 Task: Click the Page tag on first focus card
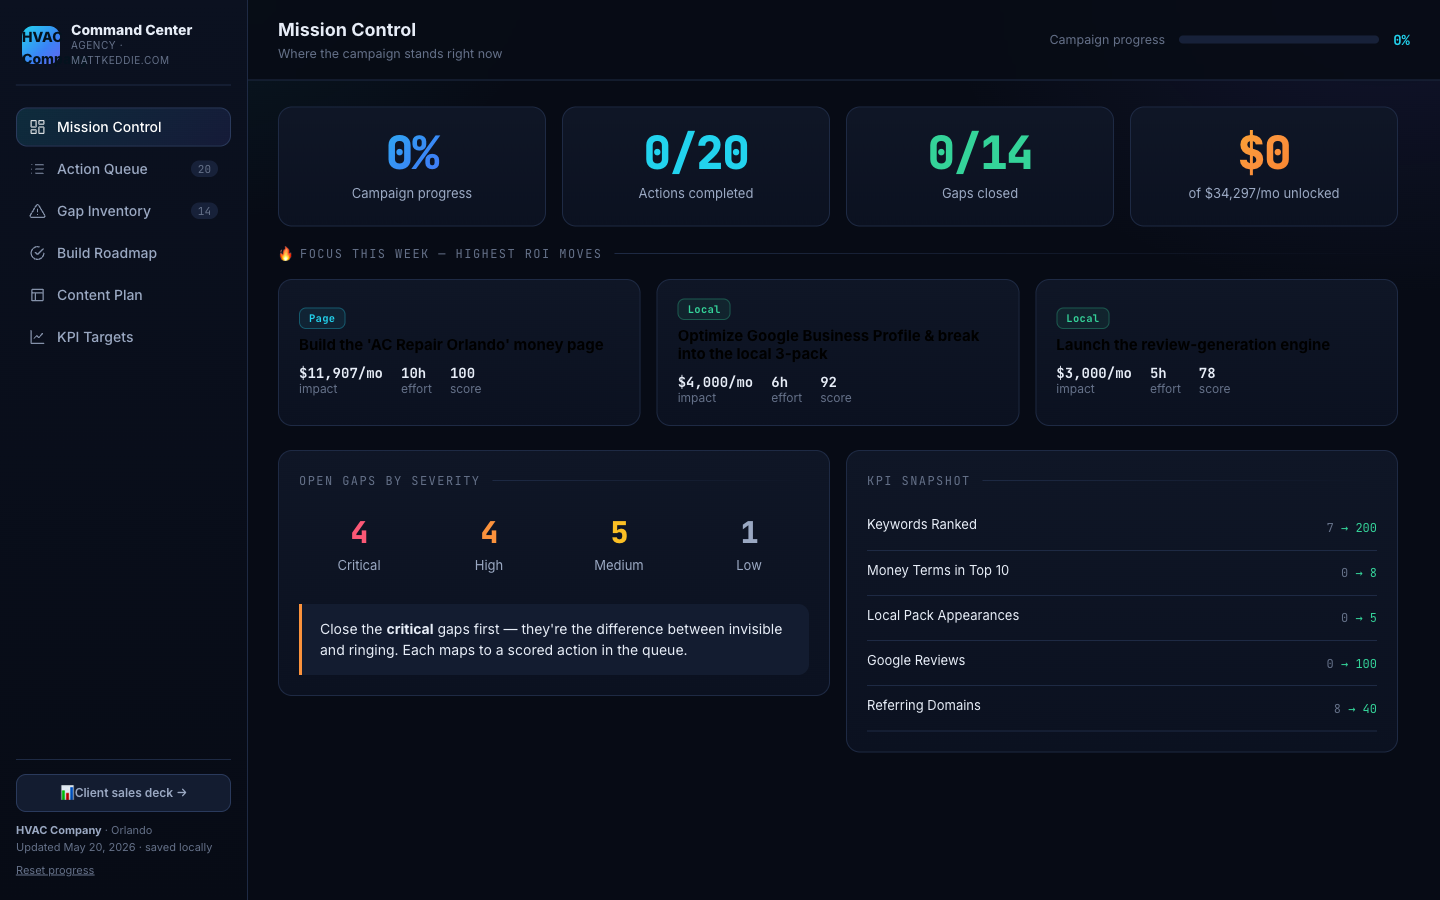click(322, 318)
